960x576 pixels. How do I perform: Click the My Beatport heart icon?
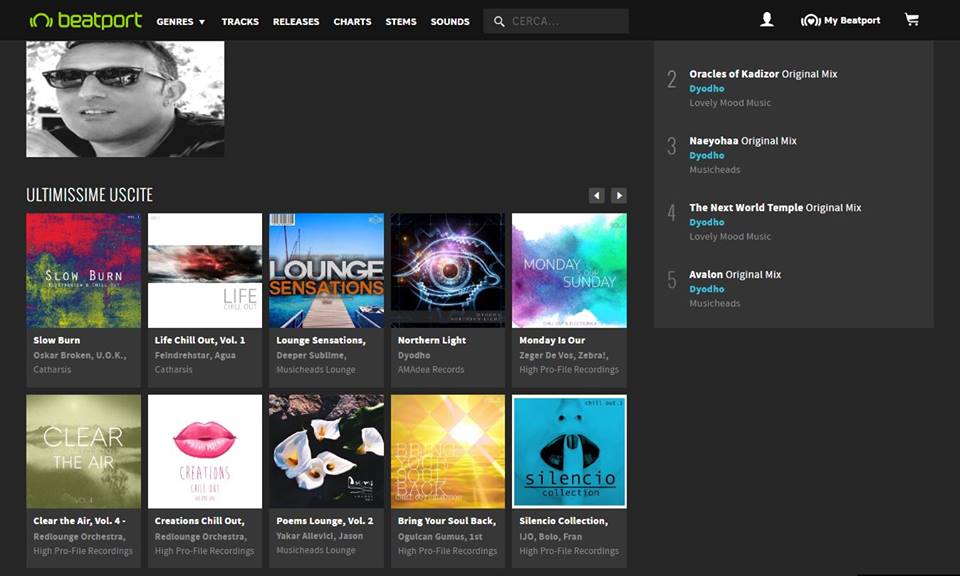810,21
